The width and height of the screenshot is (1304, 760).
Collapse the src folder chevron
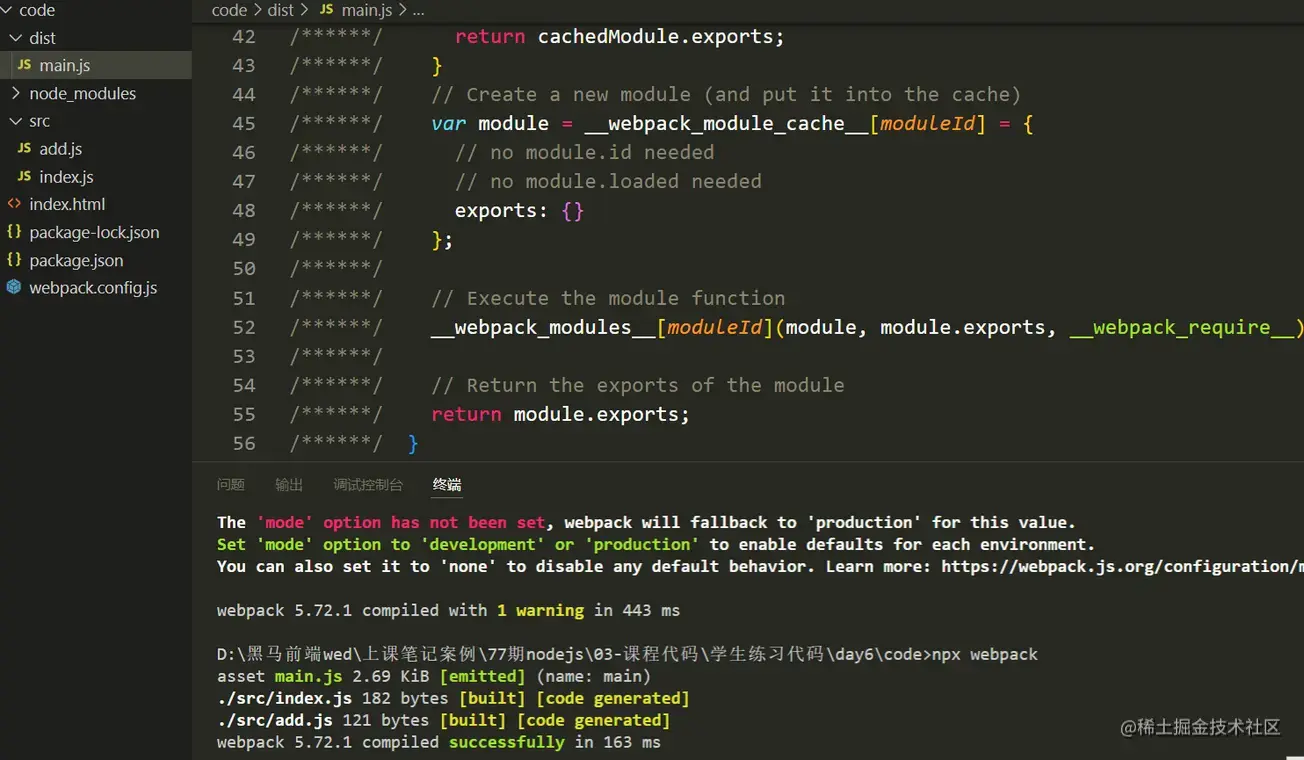pyautogui.click(x=15, y=121)
